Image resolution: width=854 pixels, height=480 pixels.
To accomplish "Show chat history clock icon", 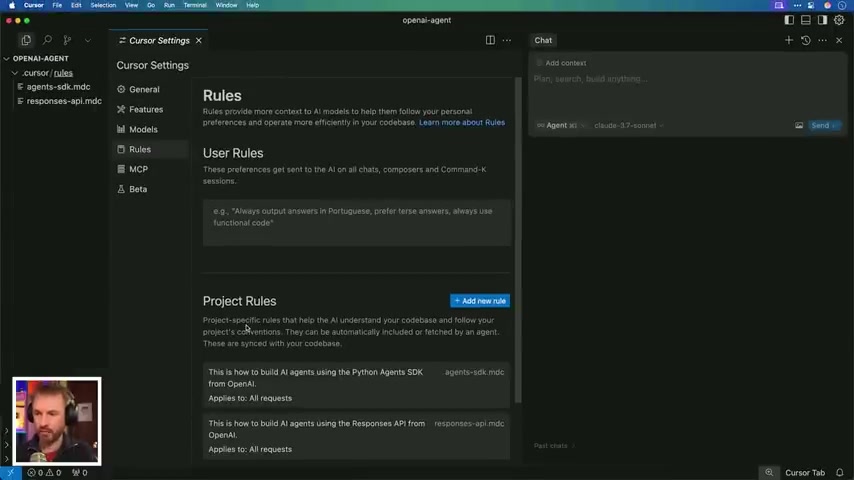I will [x=806, y=40].
